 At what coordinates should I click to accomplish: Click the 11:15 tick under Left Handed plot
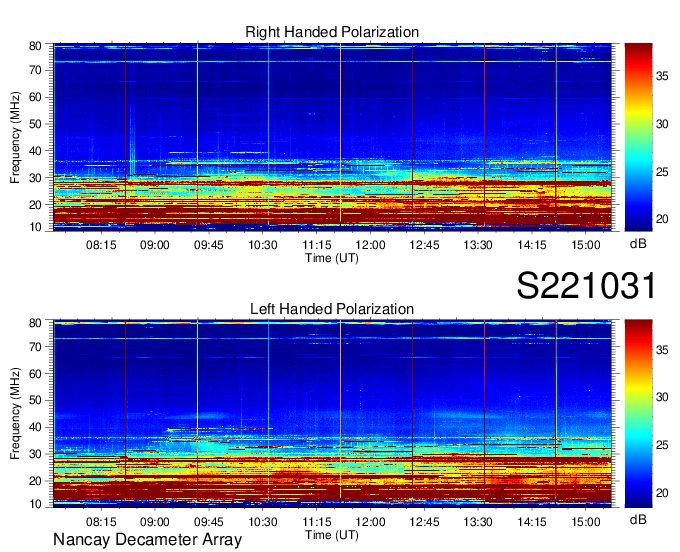pyautogui.click(x=317, y=522)
